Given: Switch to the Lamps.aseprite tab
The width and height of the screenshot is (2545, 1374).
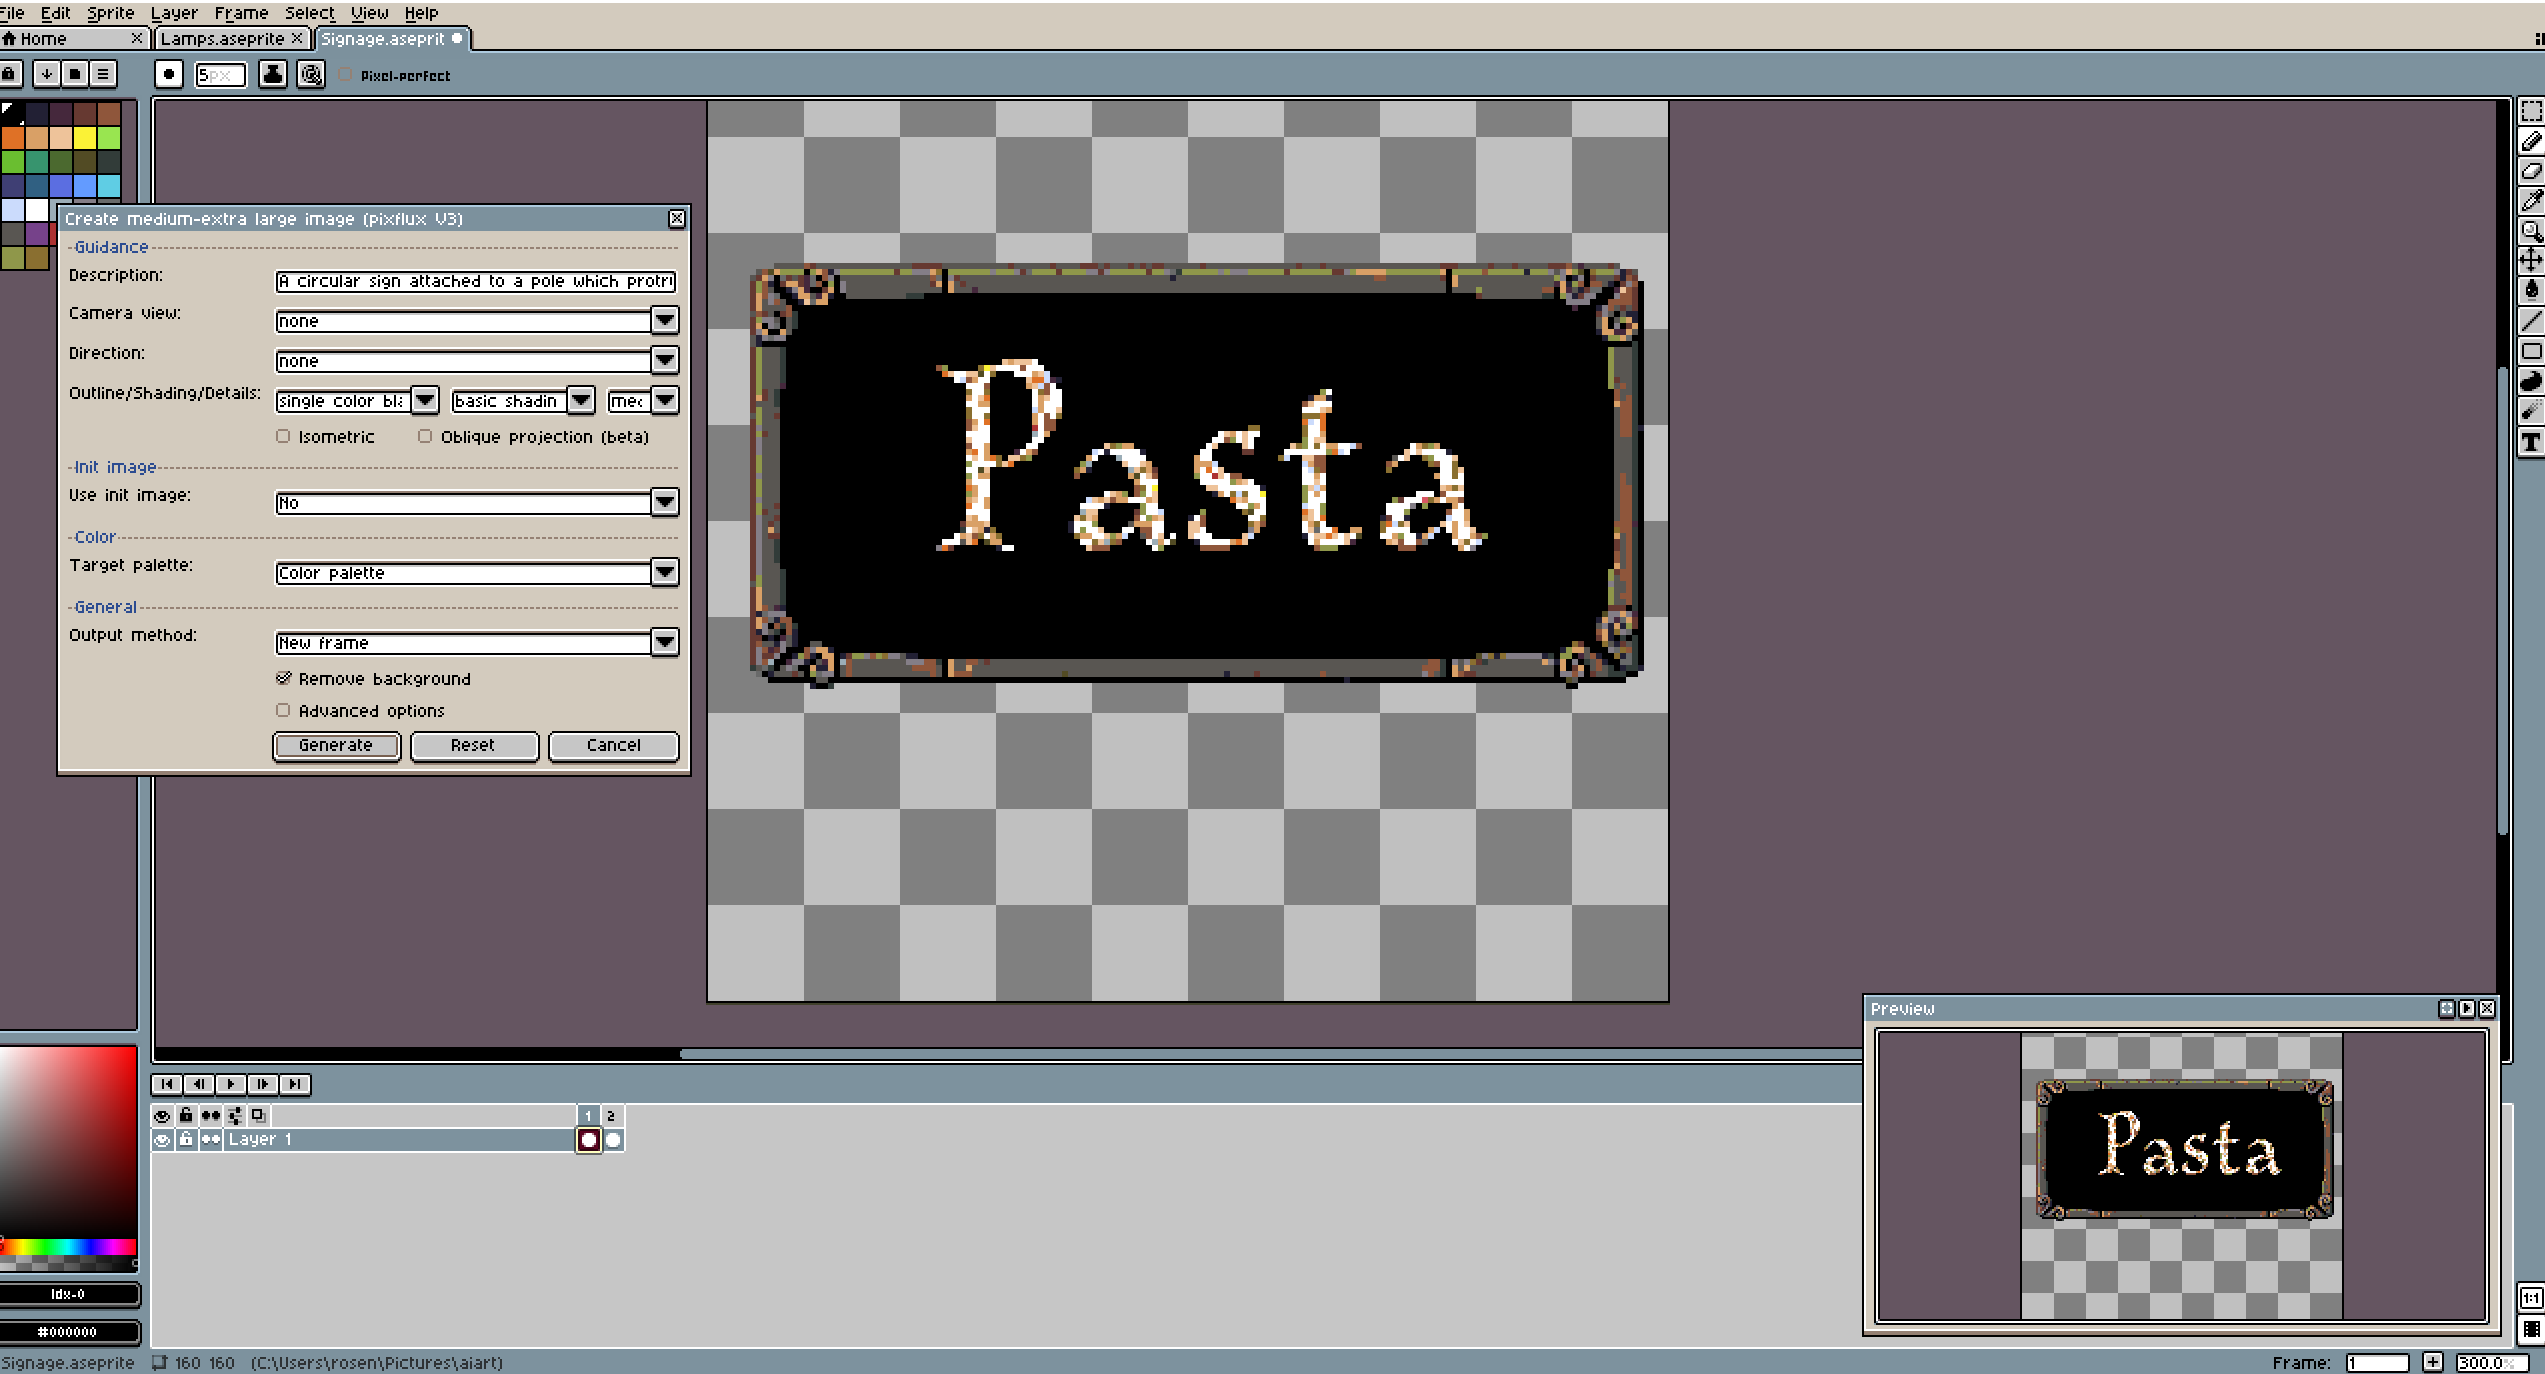Looking at the screenshot, I should pyautogui.click(x=222, y=38).
